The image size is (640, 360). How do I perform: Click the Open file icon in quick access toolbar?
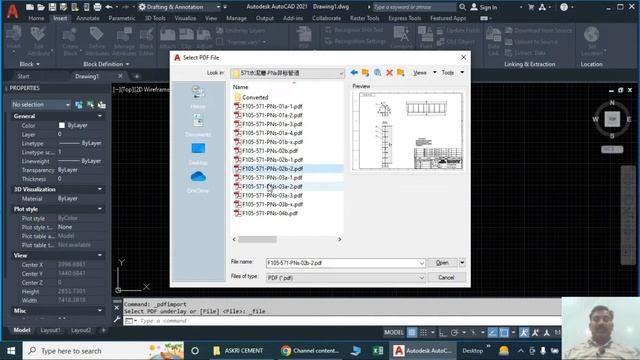tap(41, 7)
